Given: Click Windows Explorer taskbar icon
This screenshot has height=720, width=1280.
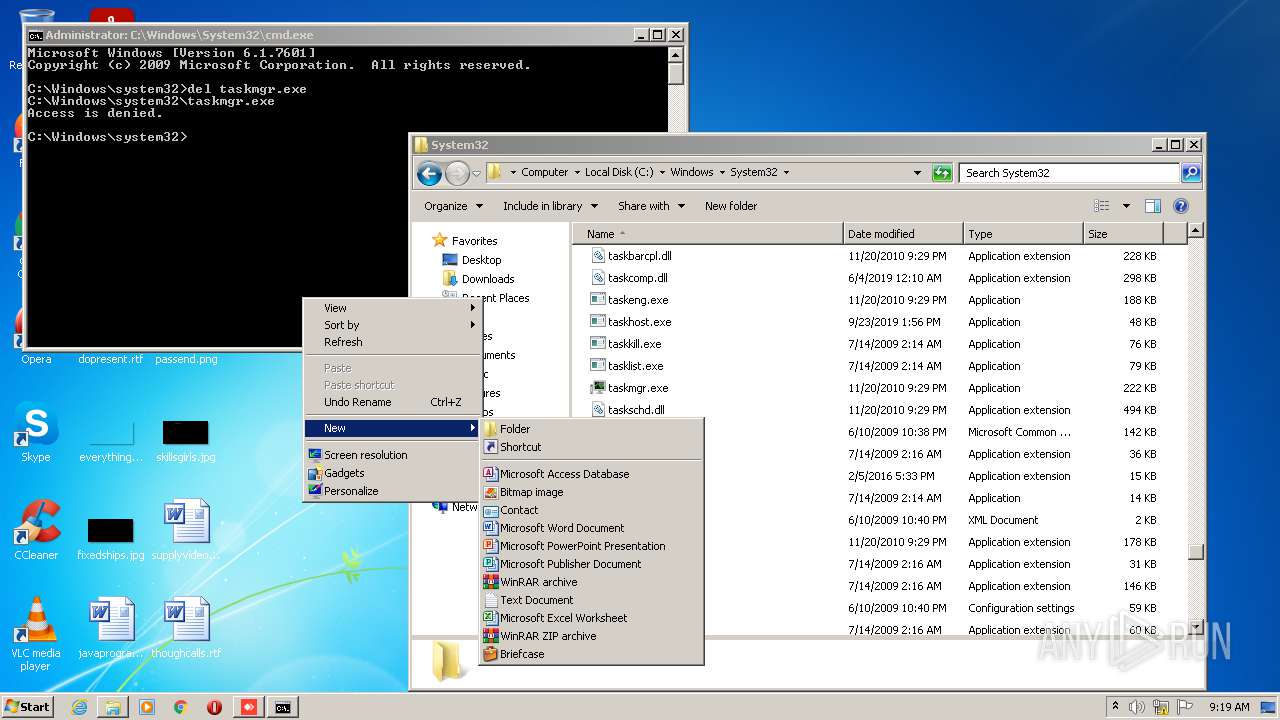Looking at the screenshot, I should coord(113,707).
